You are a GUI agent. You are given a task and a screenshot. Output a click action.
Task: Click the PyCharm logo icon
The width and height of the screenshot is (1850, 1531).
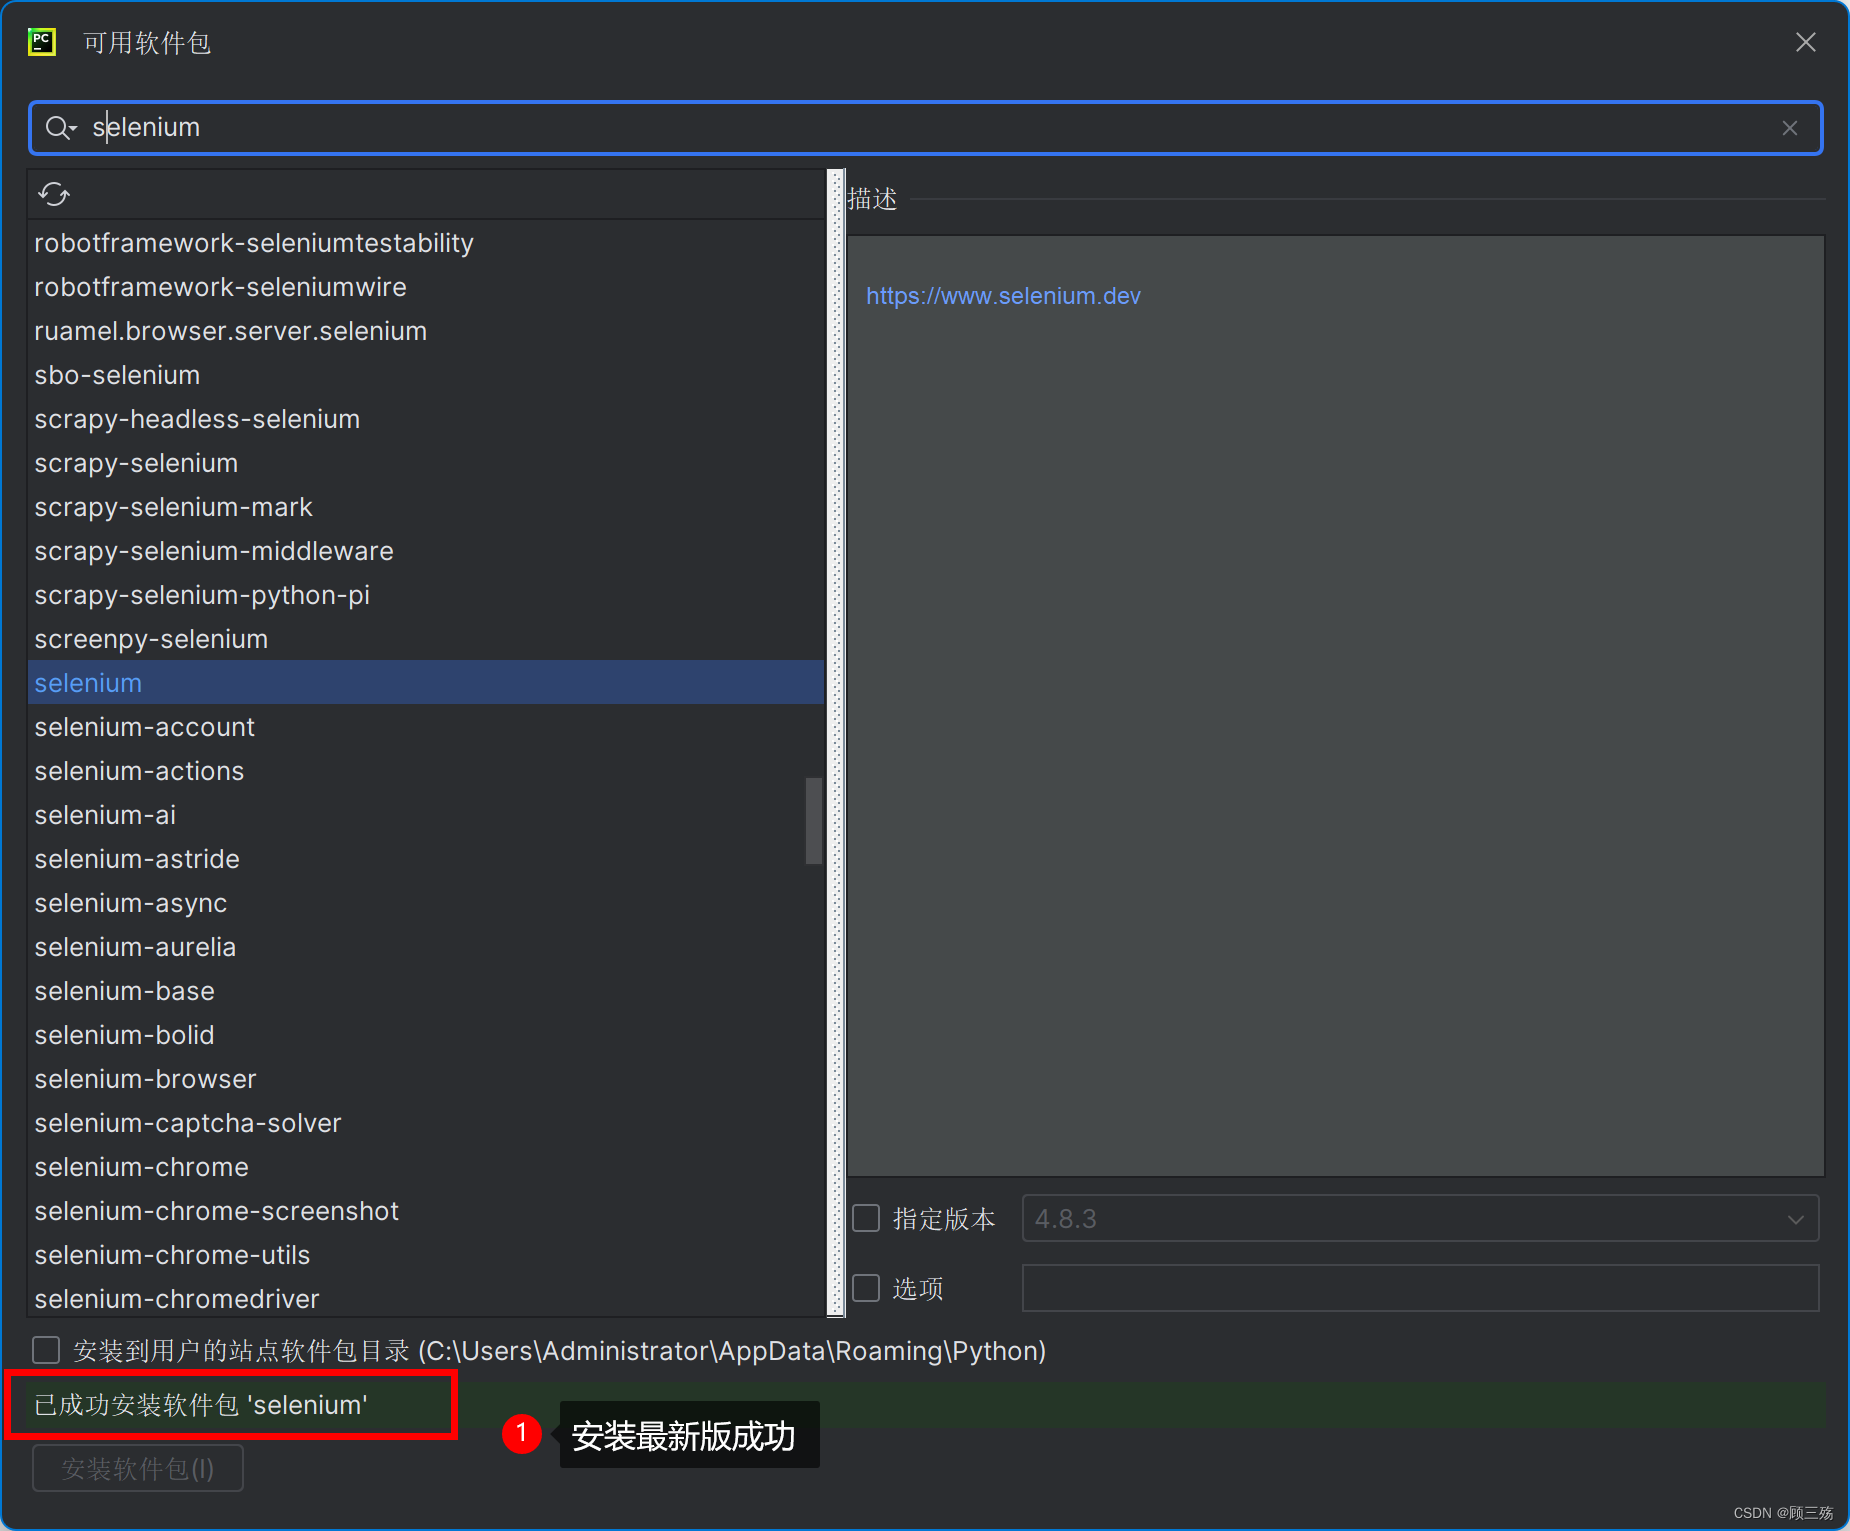coord(42,42)
